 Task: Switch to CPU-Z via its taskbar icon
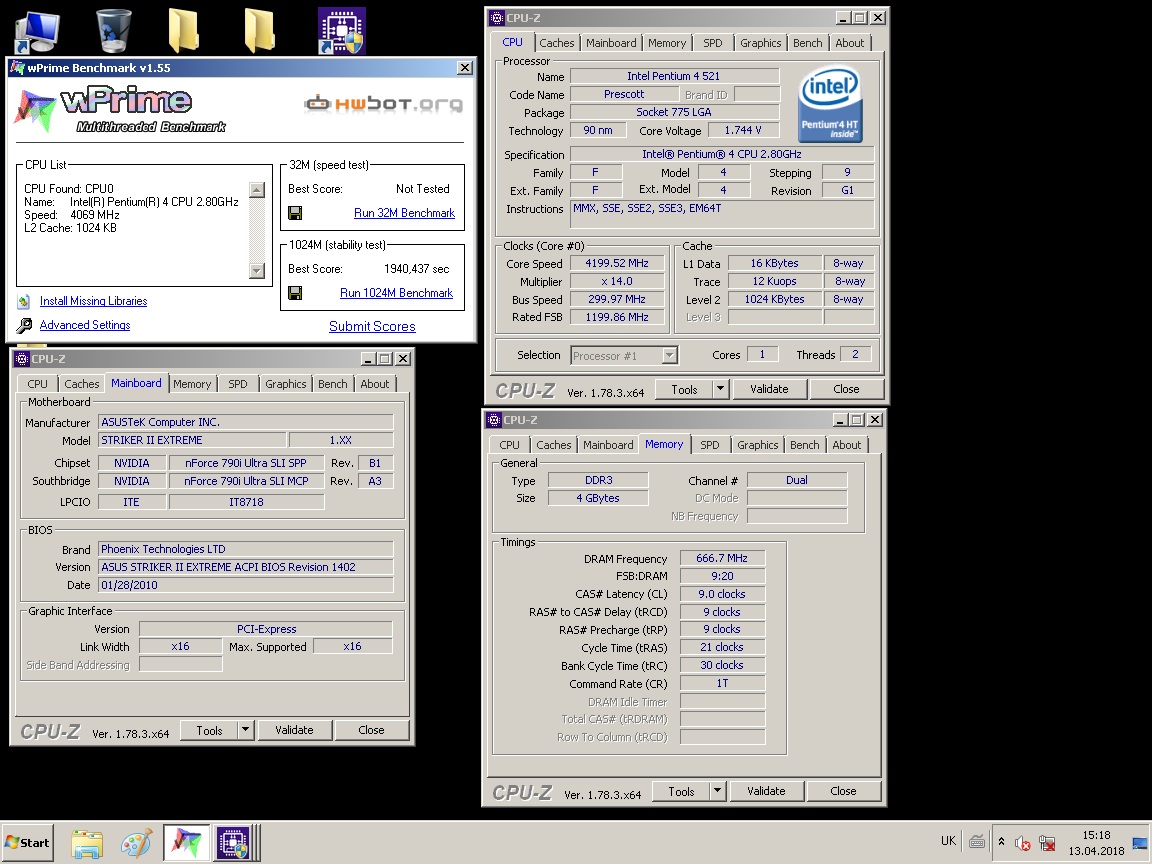click(234, 843)
